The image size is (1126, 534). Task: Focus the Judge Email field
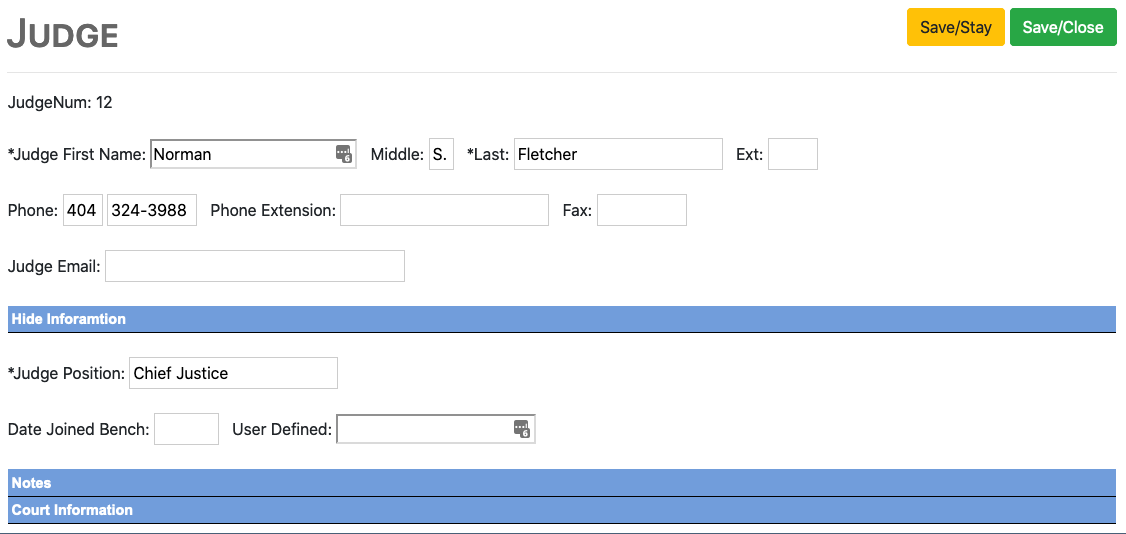pyautogui.click(x=254, y=266)
